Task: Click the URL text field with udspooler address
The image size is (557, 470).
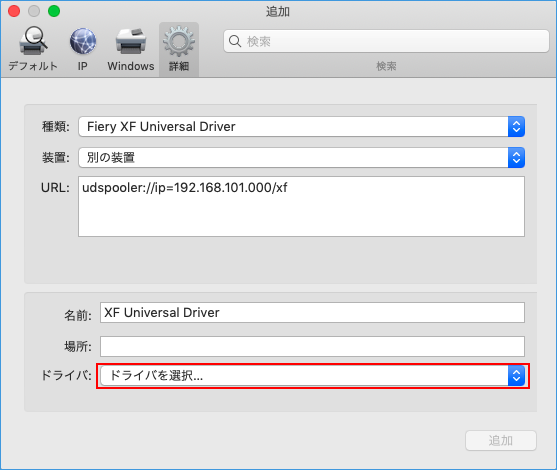Action: [301, 206]
